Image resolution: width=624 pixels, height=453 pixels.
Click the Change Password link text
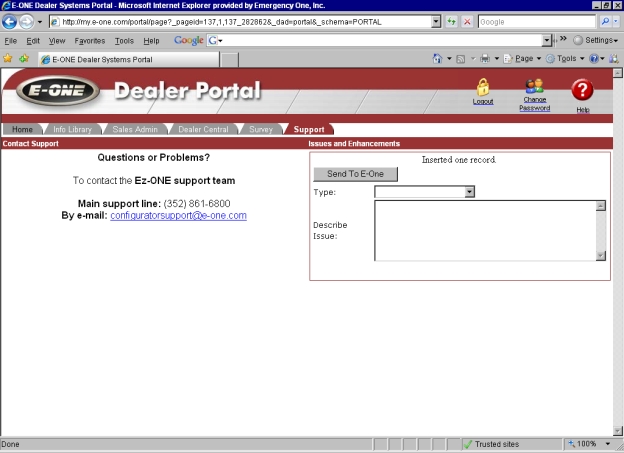point(534,103)
